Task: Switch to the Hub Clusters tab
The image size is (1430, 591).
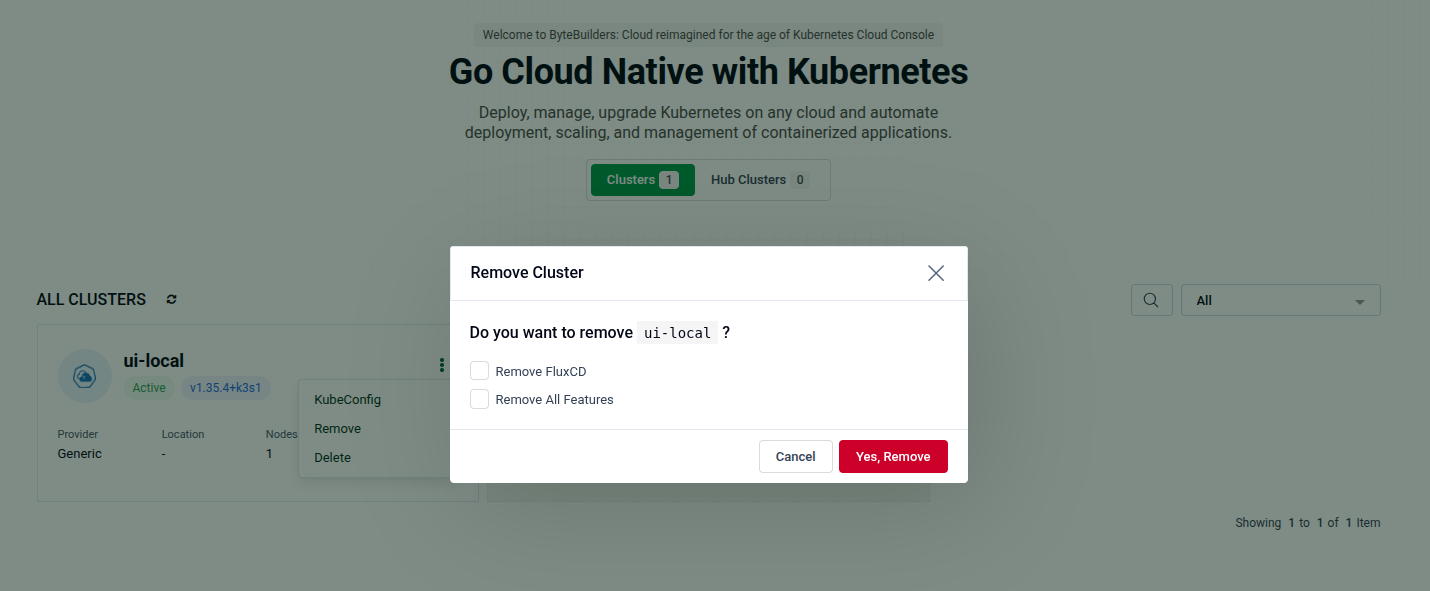Action: pos(760,180)
